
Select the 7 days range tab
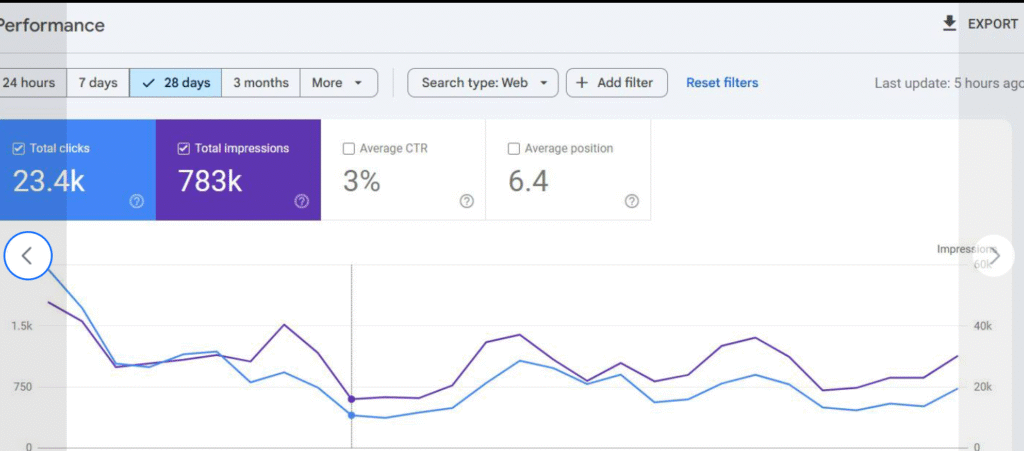point(98,83)
